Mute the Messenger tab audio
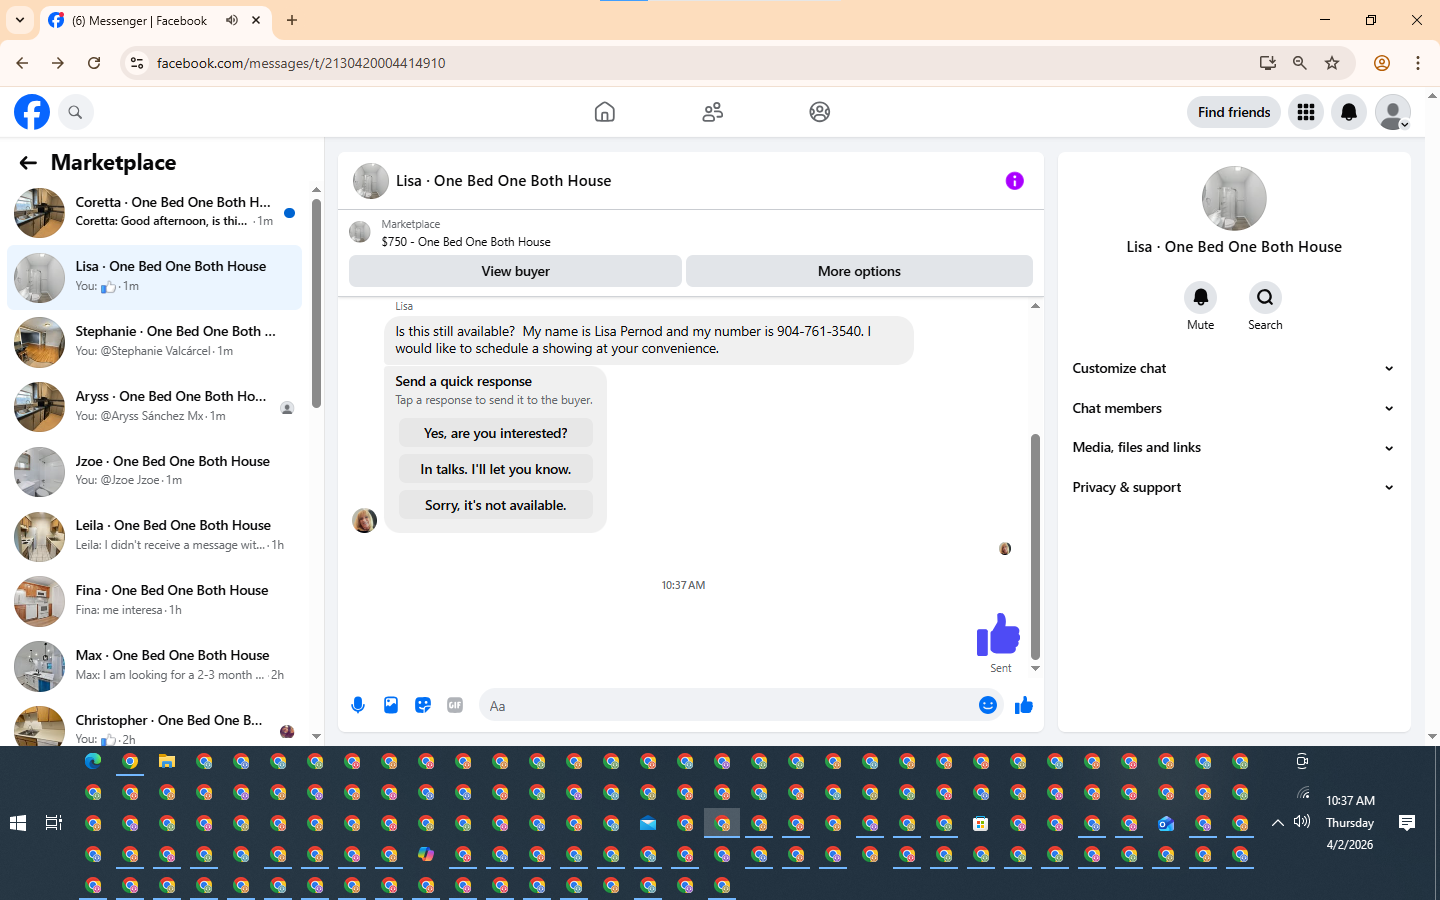Screen dimensions: 1440x900 232,20
